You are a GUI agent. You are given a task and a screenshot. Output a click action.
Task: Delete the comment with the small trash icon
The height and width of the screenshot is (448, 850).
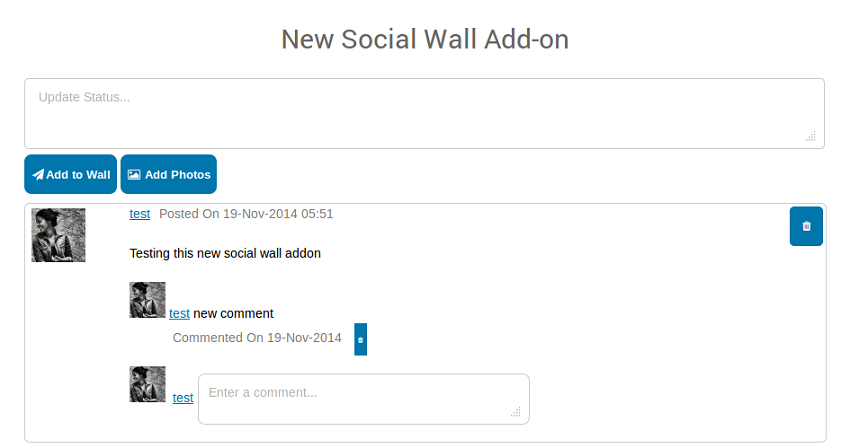pos(361,339)
